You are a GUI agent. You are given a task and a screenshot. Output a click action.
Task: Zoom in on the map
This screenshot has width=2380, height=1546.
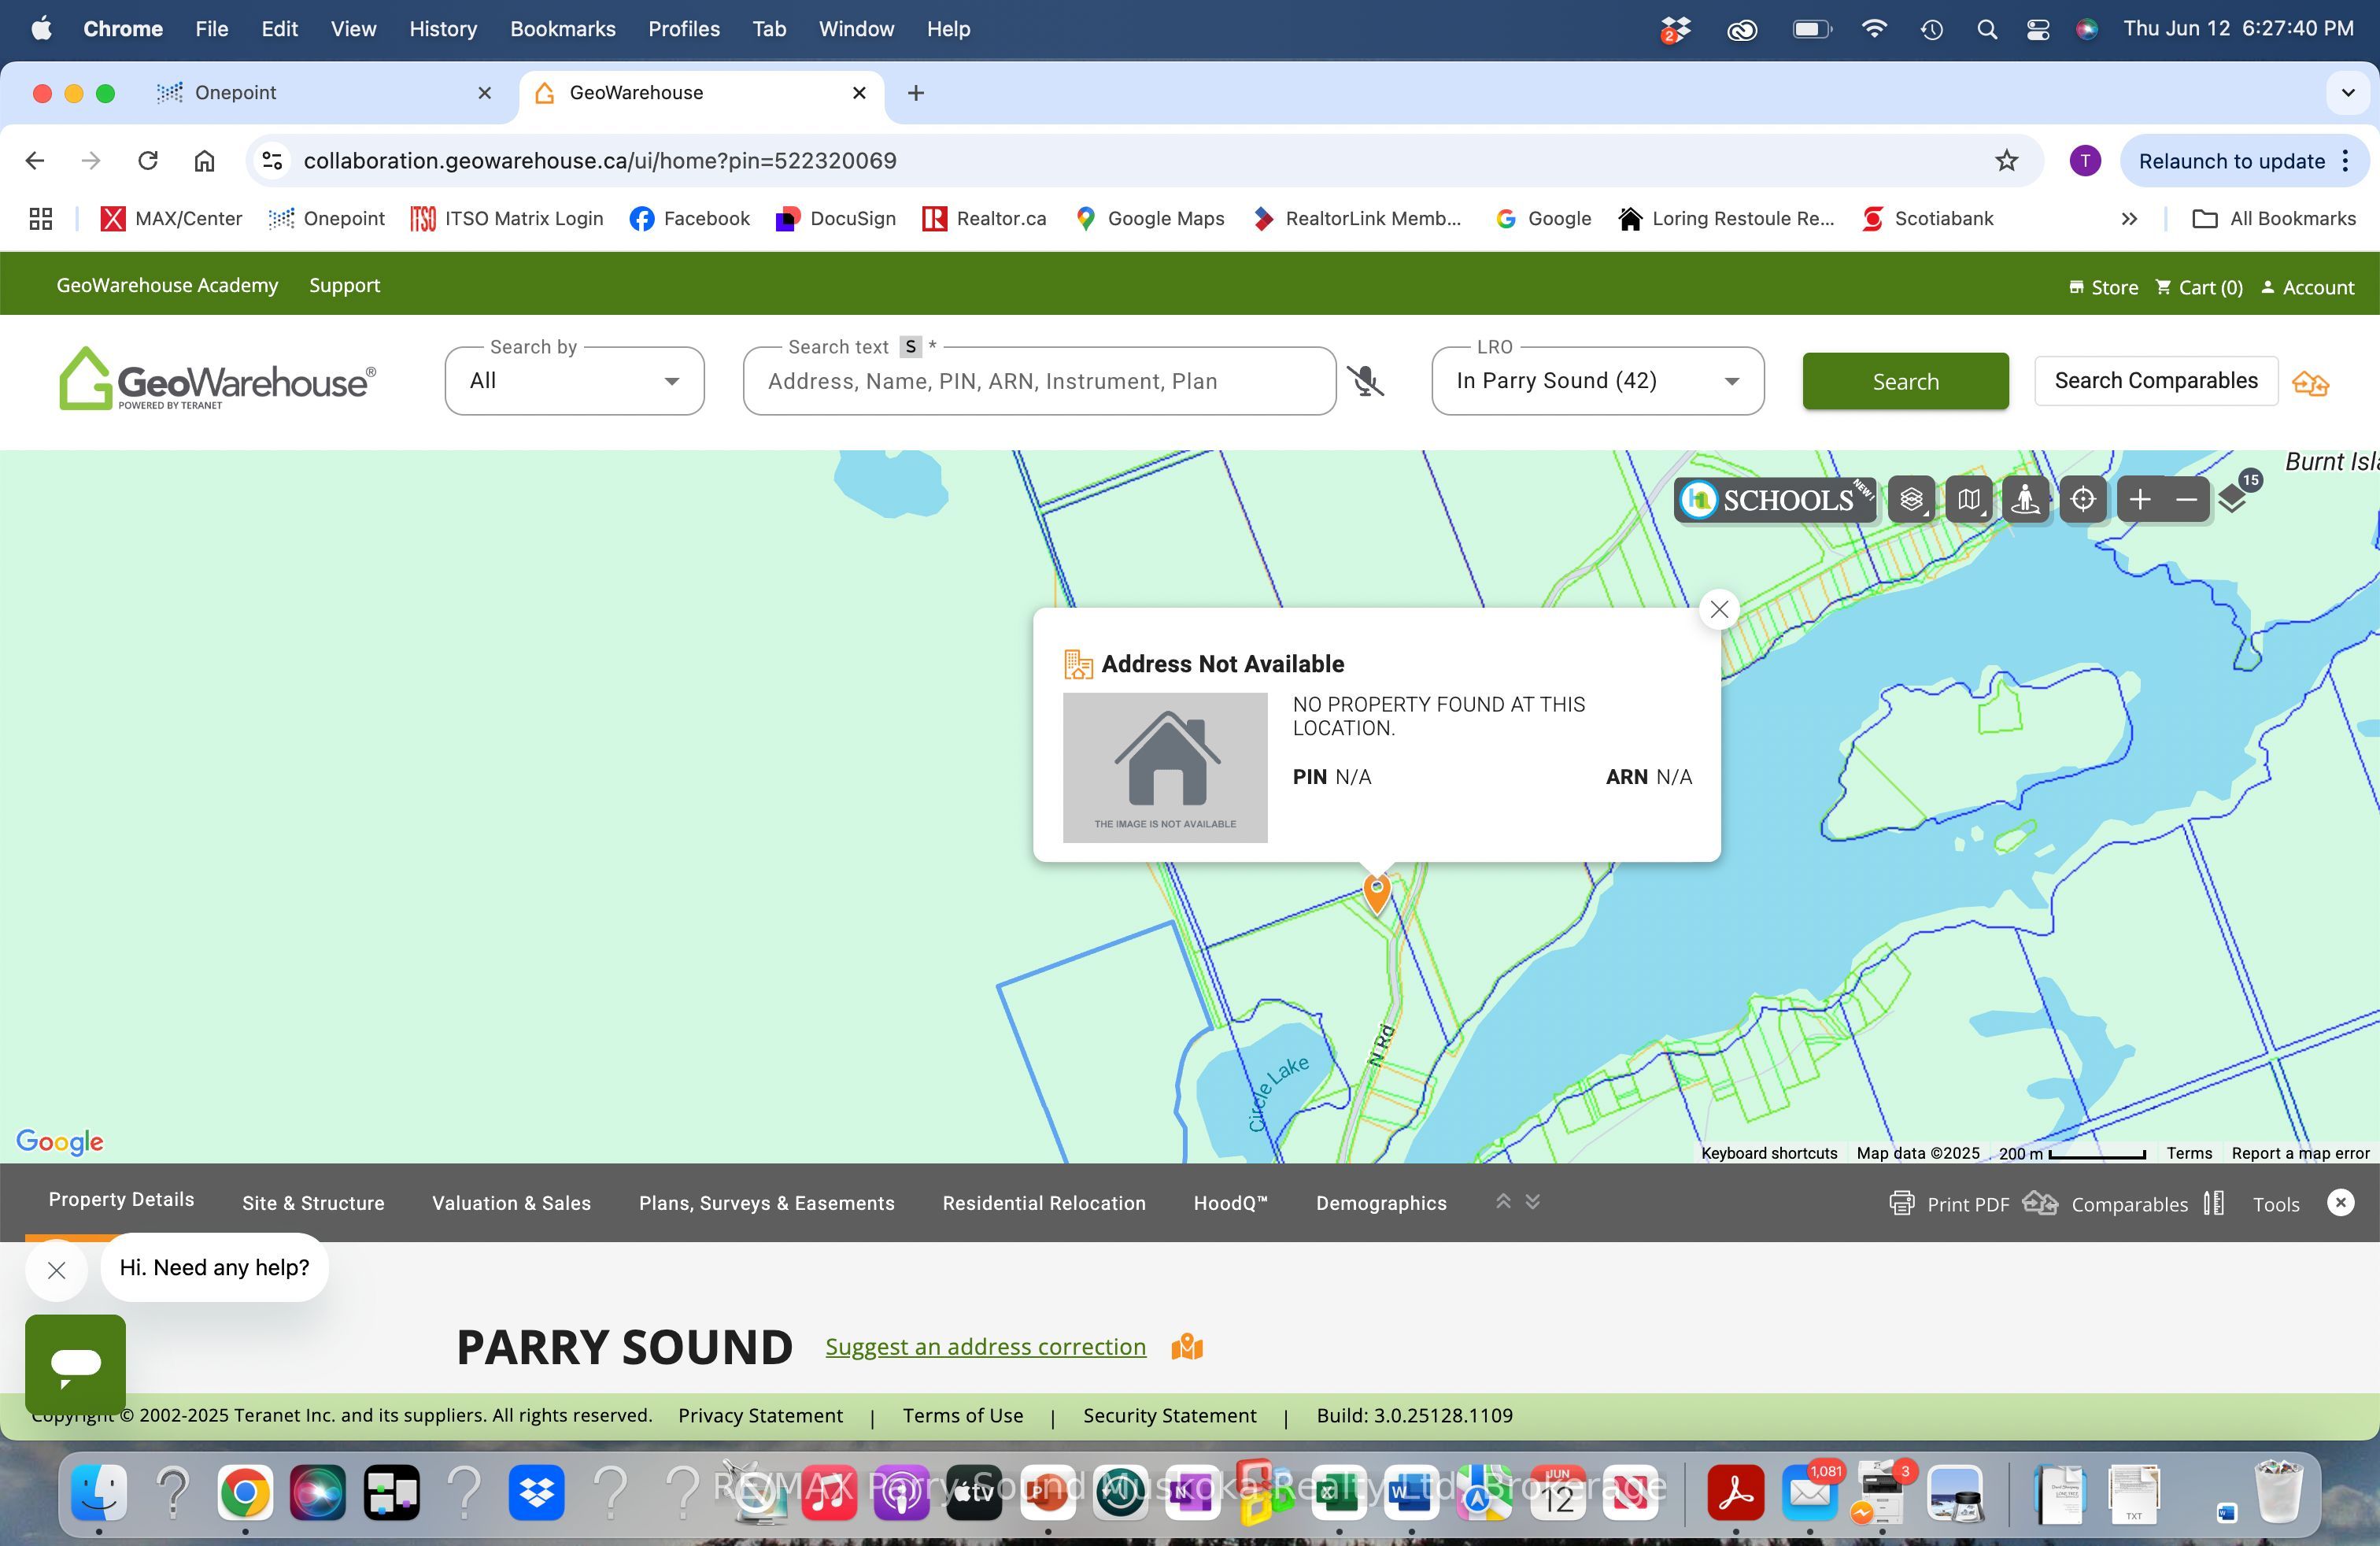point(2140,499)
